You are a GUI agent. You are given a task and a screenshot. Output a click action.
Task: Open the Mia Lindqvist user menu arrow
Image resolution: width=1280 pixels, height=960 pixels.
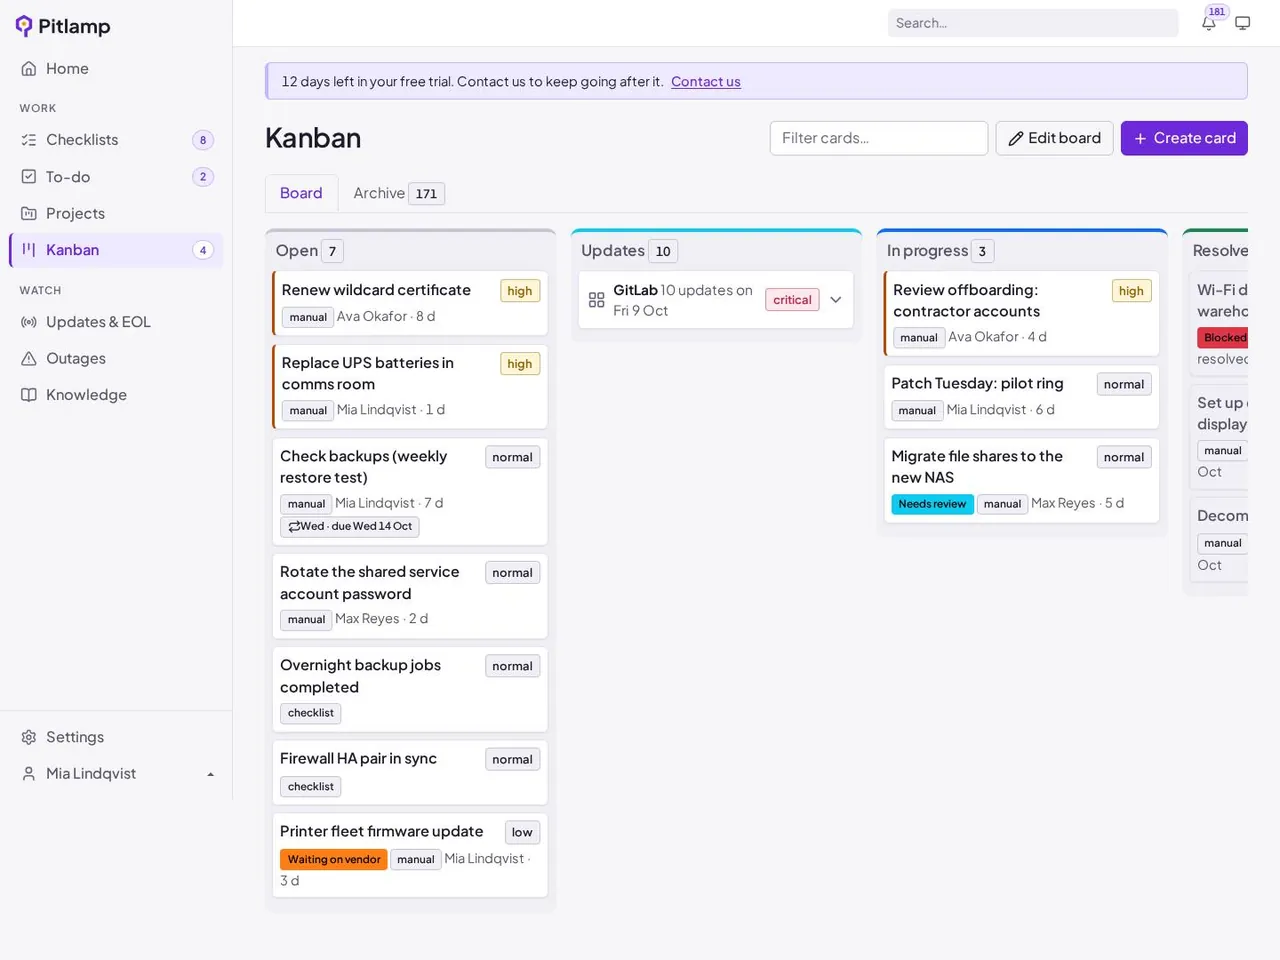[210, 774]
